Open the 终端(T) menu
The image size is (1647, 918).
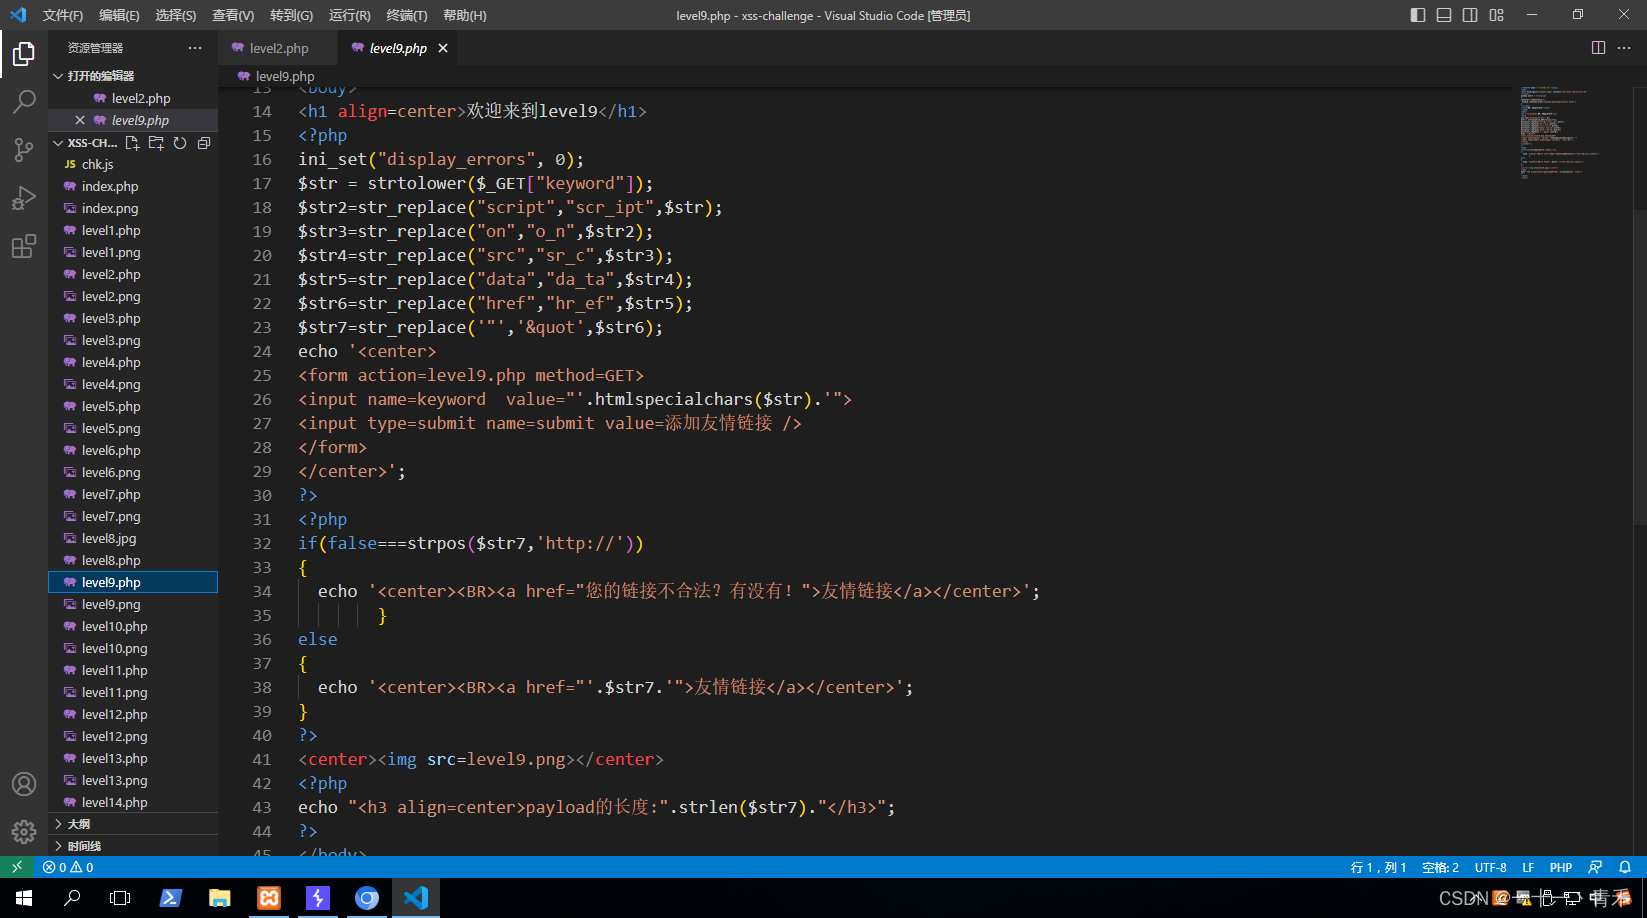coord(407,15)
